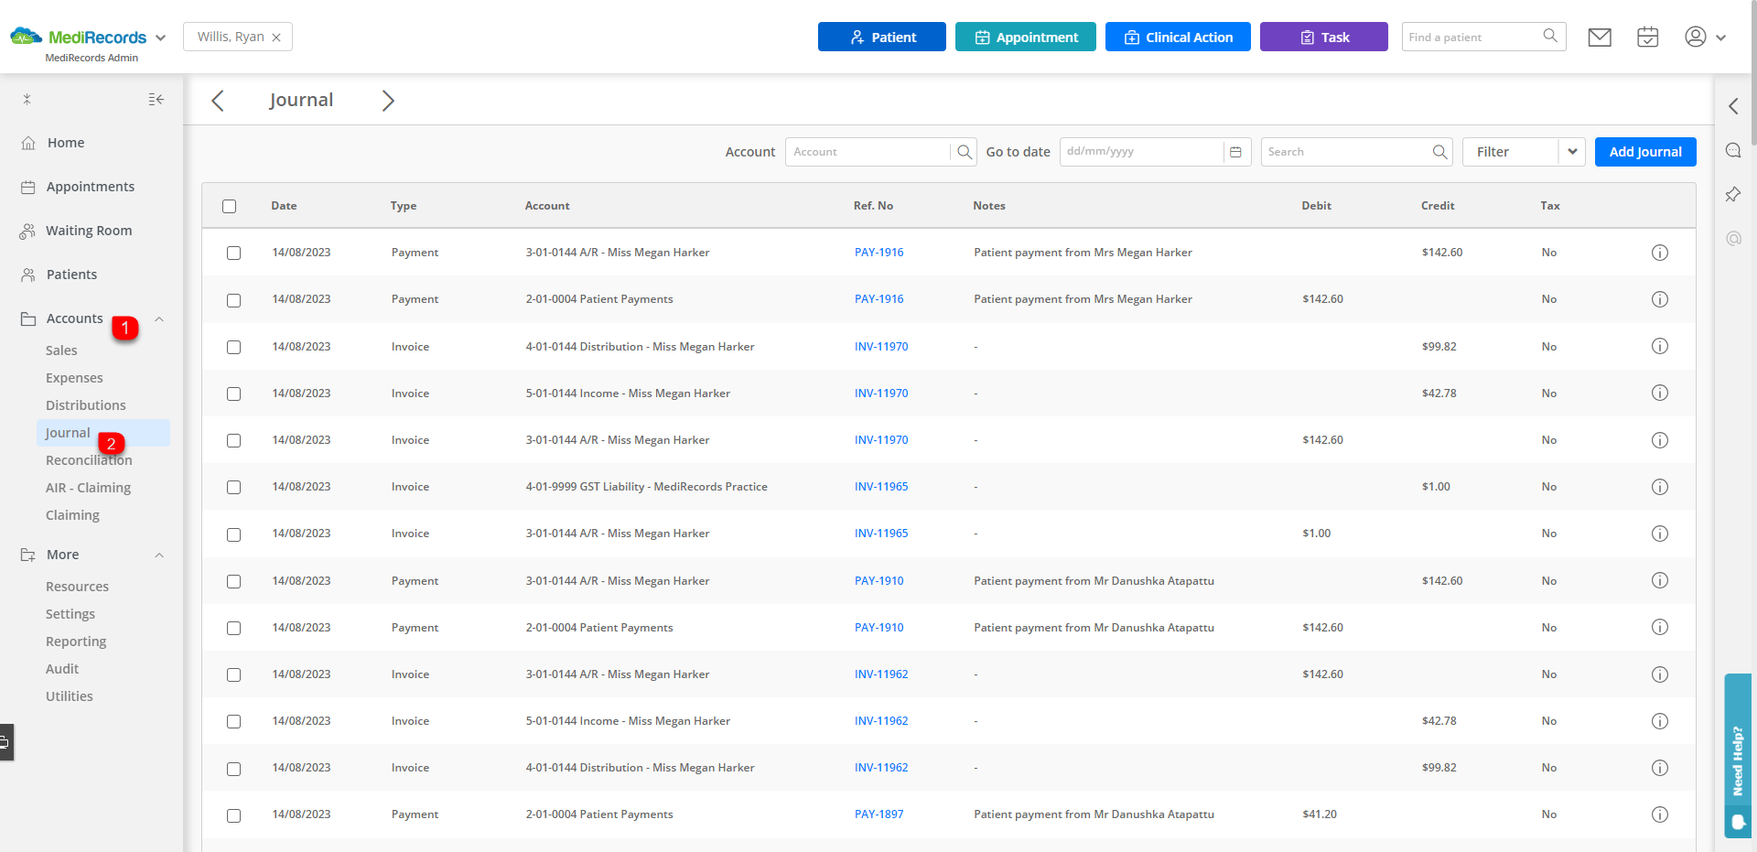Viewport: 1757px width, 852px height.
Task: View info for INV-11965 debit $1.00 row
Action: [x=1660, y=534]
